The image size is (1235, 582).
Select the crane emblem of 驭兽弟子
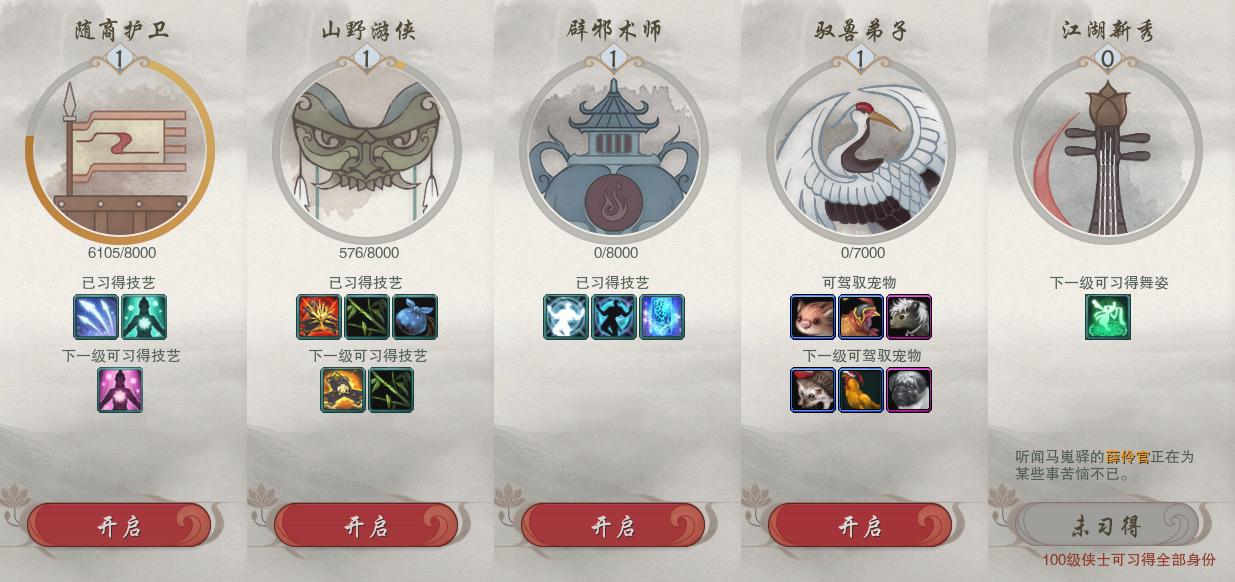860,148
